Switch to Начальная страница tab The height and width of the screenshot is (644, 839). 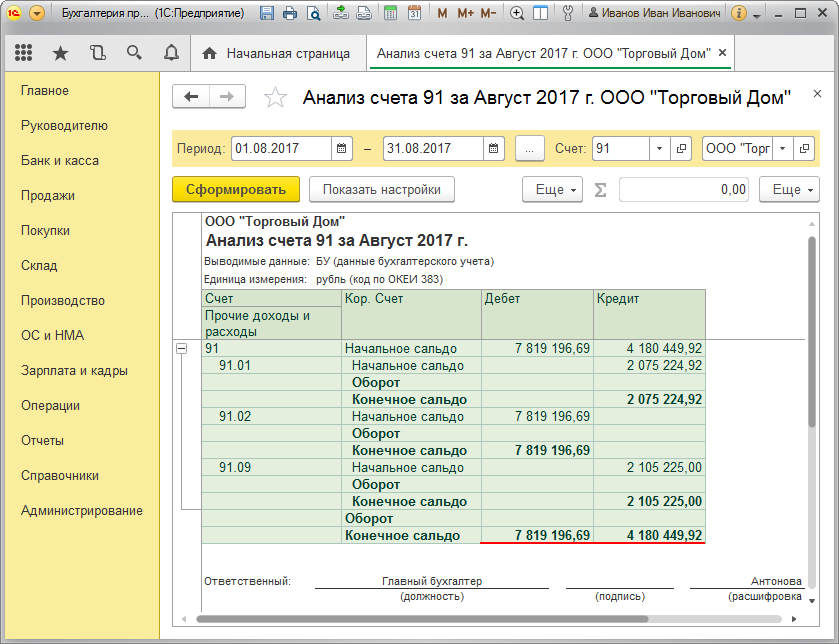(x=276, y=53)
